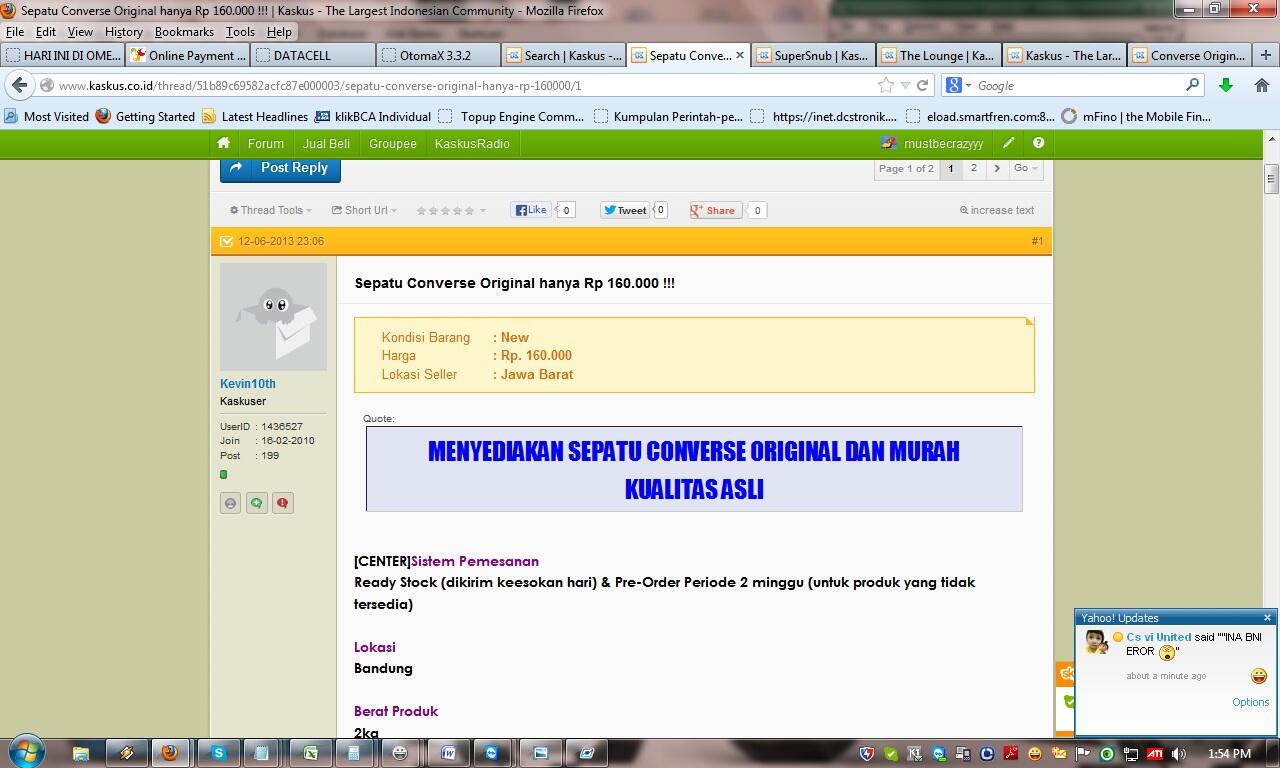Multi-quote this post using green plus icon
The image size is (1280, 768).
pos(256,502)
